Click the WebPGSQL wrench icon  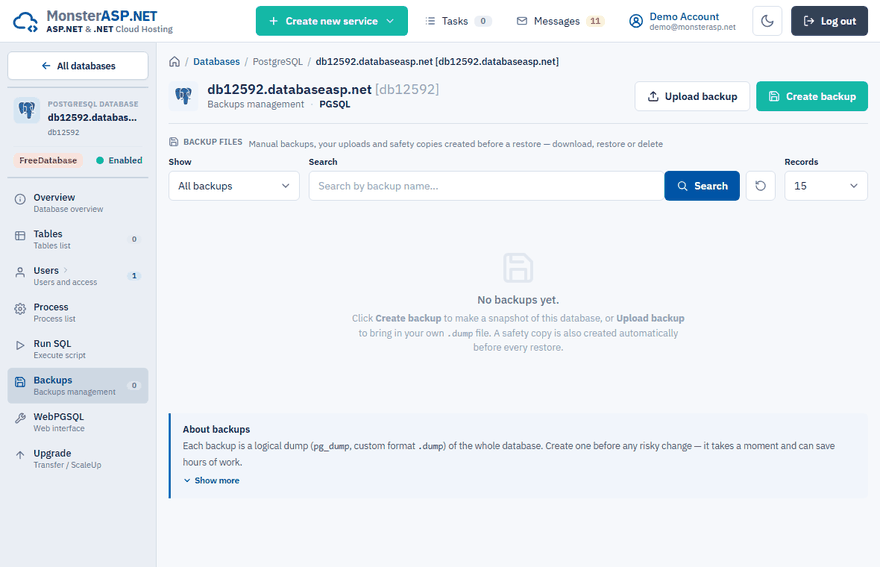tap(20, 418)
